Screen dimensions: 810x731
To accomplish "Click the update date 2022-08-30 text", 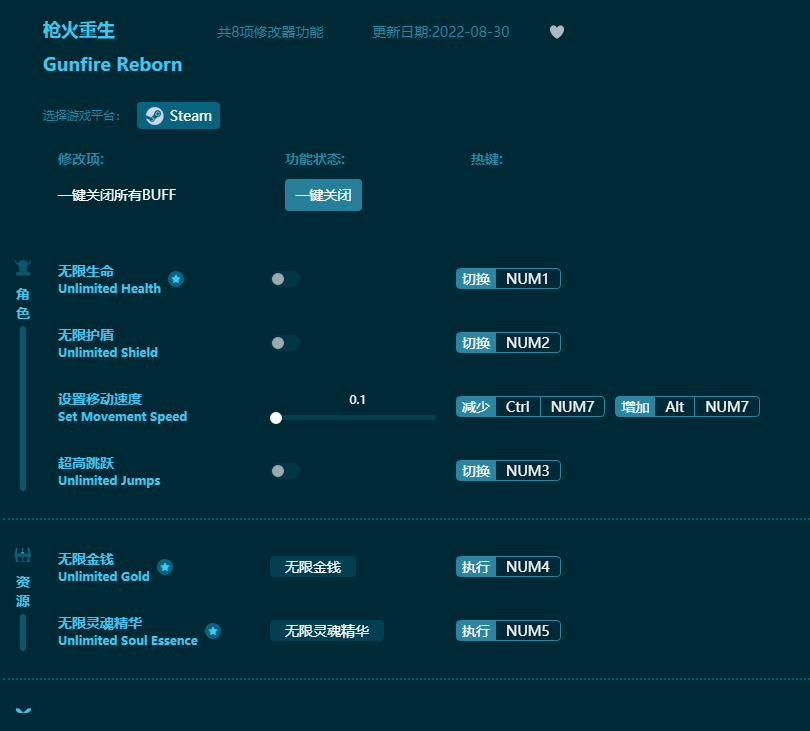I will pyautogui.click(x=441, y=32).
